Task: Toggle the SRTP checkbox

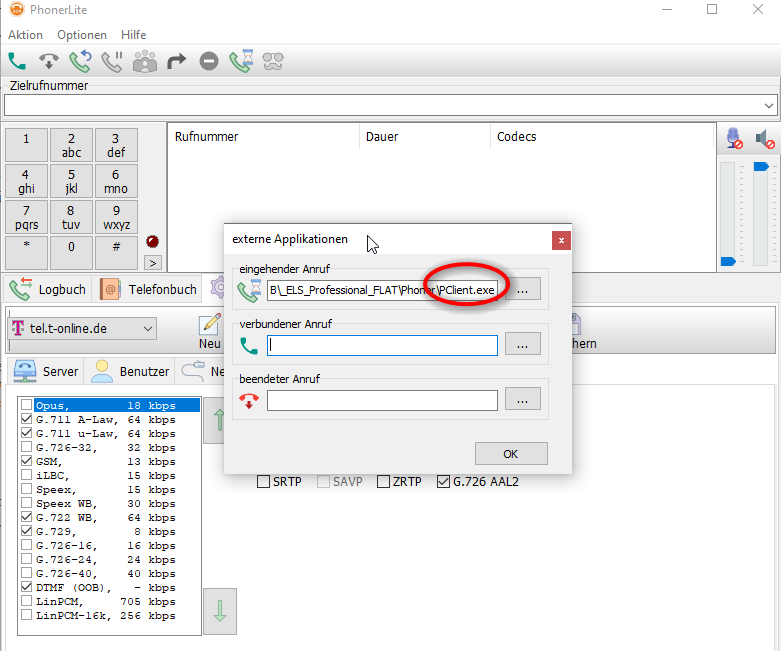Action: click(264, 482)
